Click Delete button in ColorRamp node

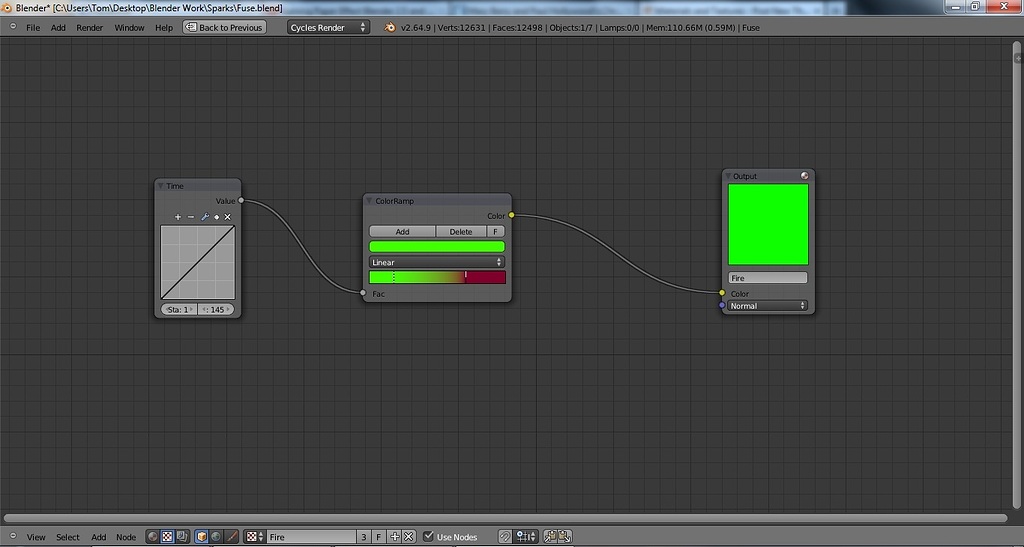(461, 232)
